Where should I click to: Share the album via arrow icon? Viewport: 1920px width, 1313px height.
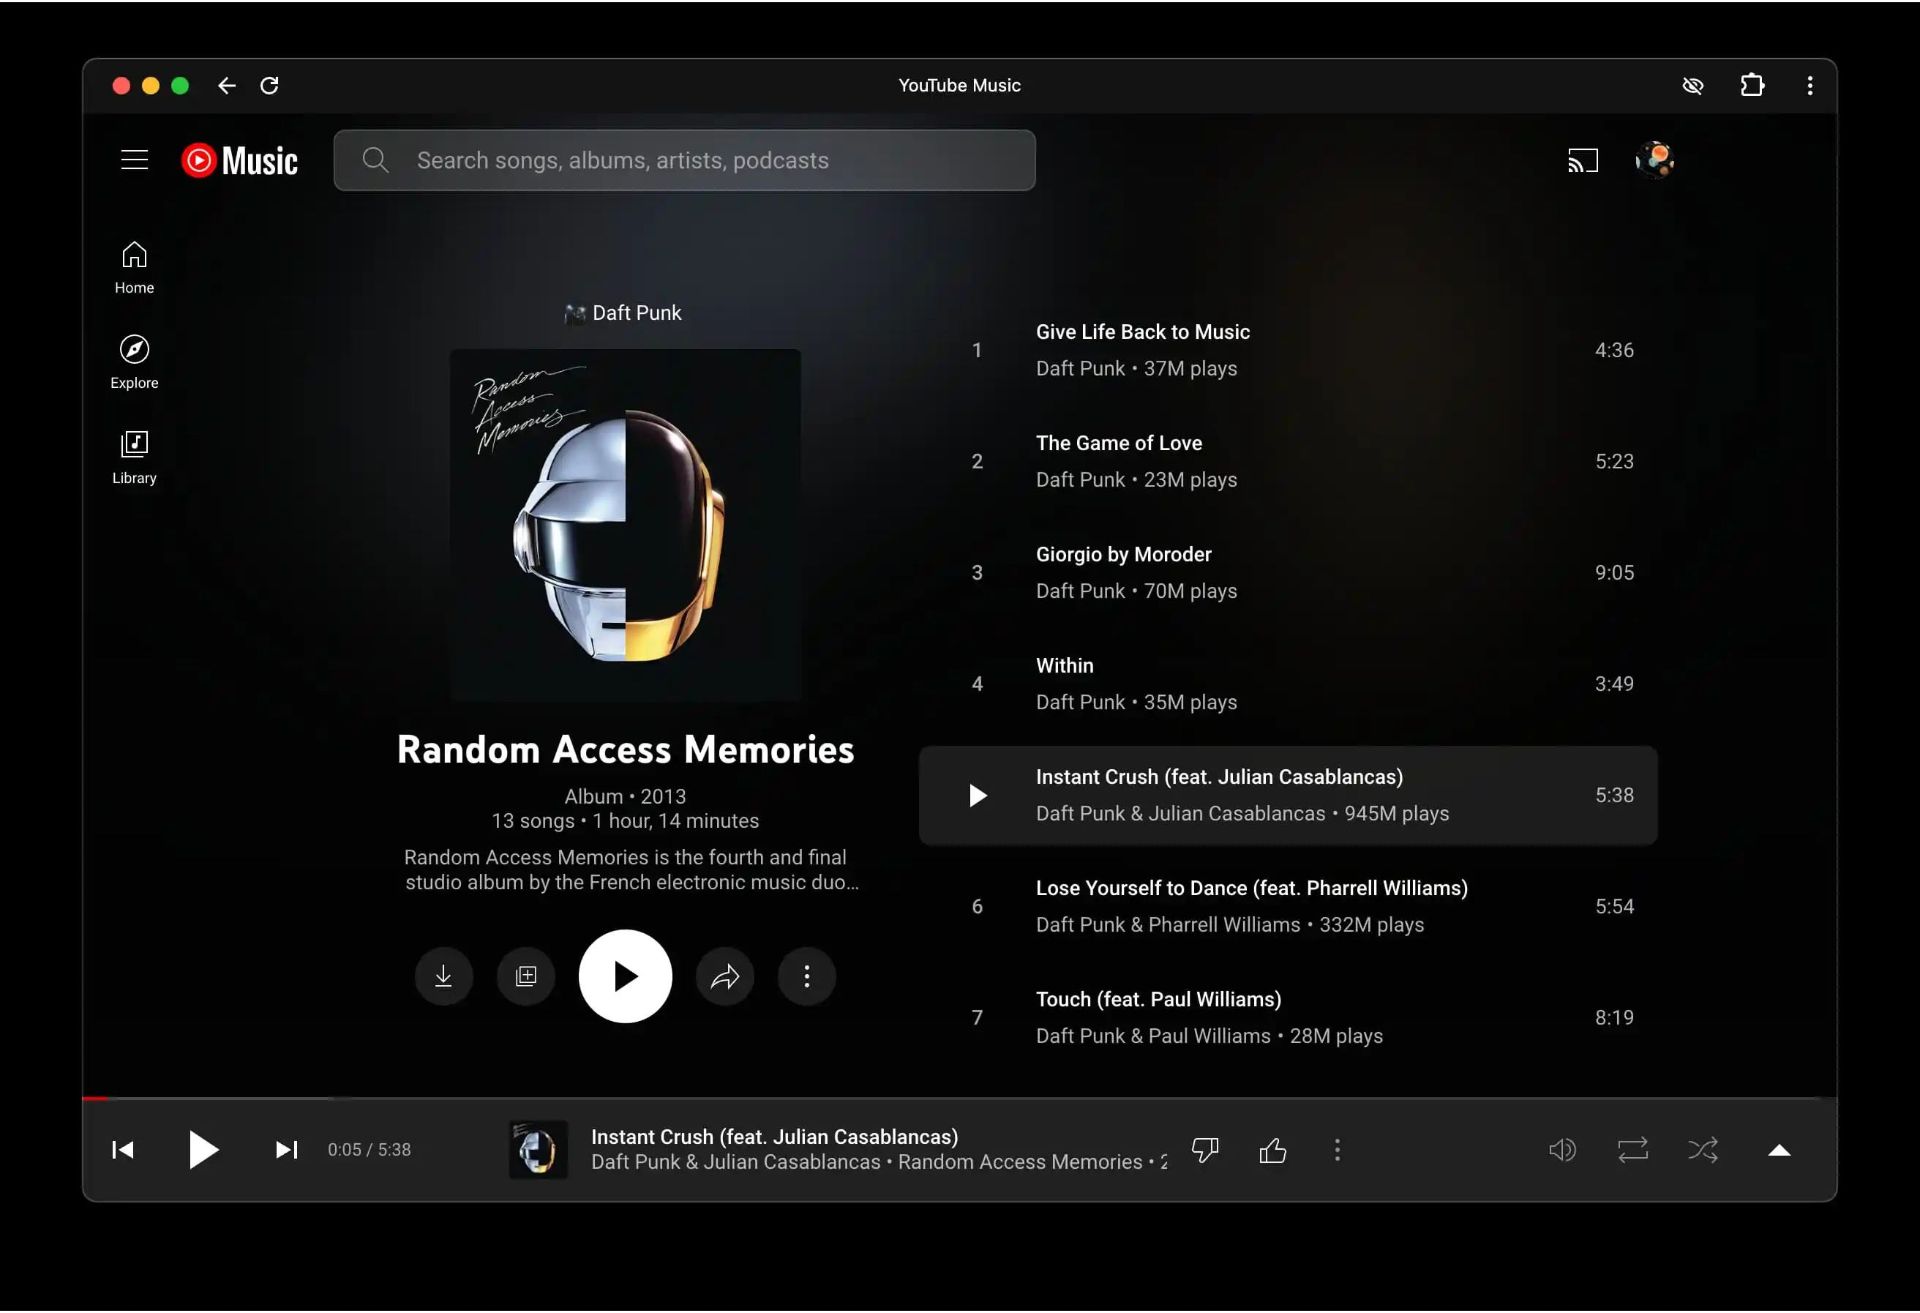tap(725, 976)
